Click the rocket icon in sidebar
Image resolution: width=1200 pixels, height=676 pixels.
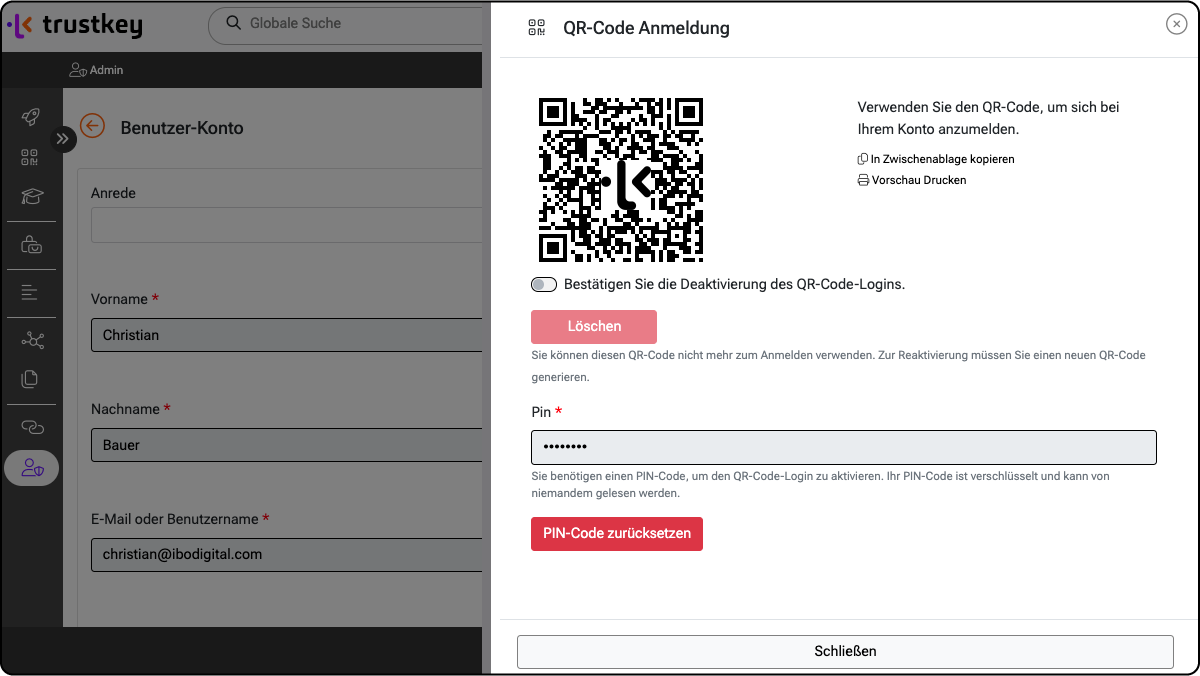point(31,117)
